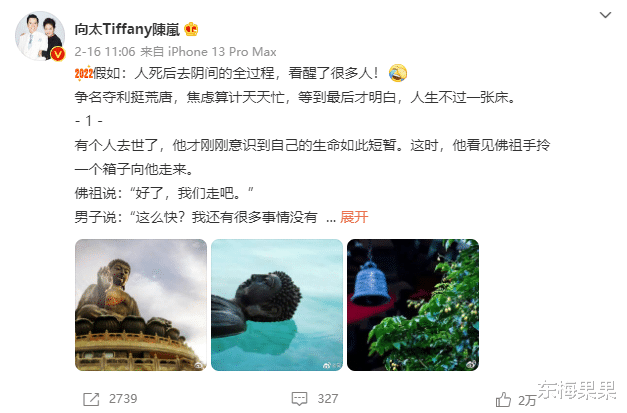Screen dimensions: 627x413
Task: Click the repost count 2739
Action: (123, 399)
